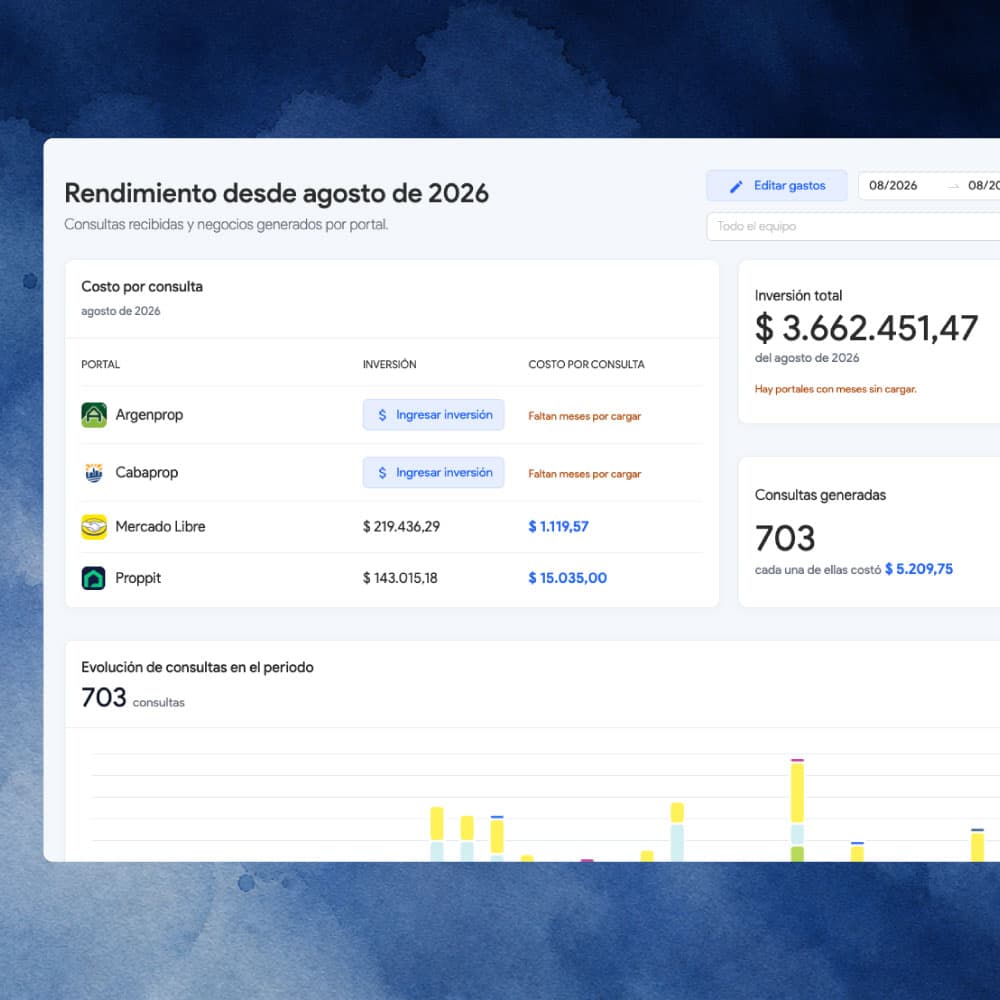This screenshot has width=1000, height=1000.
Task: Open the 08/2026 start date field
Action: coord(893,186)
